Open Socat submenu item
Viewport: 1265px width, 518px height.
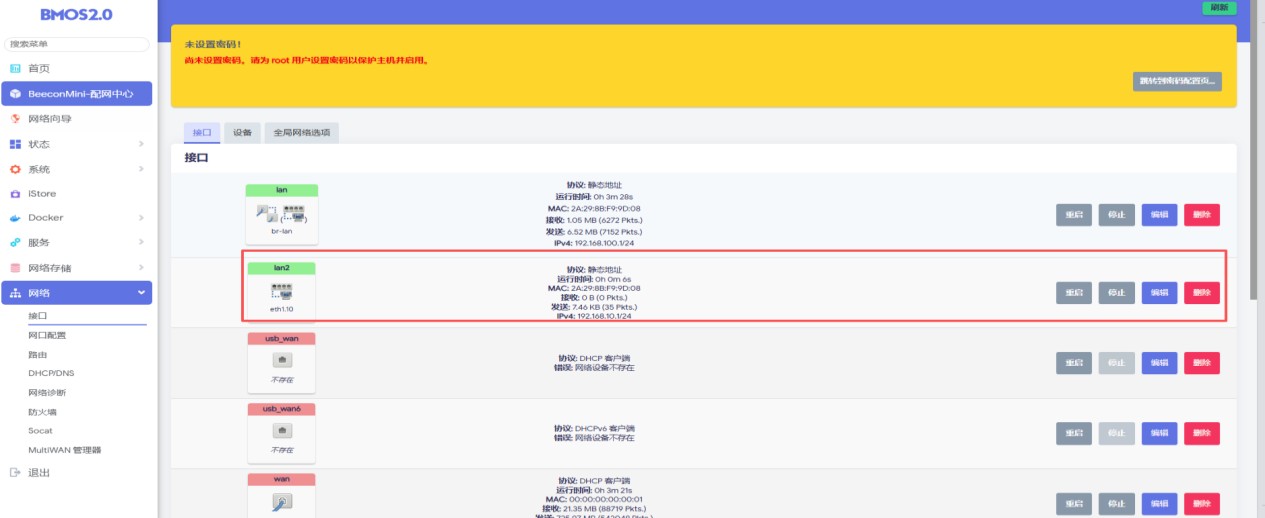(x=40, y=430)
